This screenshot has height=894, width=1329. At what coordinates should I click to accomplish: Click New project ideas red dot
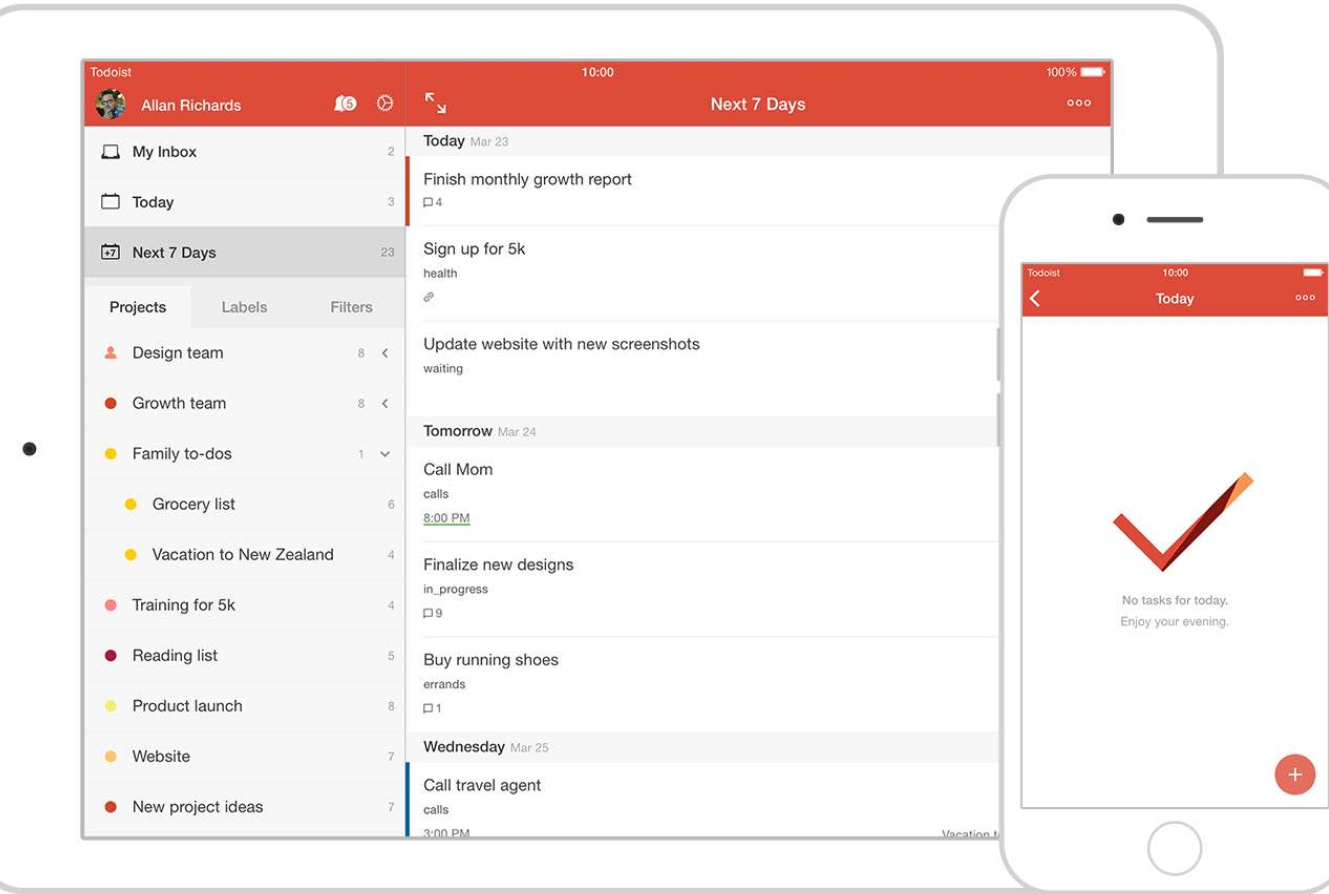click(x=111, y=807)
